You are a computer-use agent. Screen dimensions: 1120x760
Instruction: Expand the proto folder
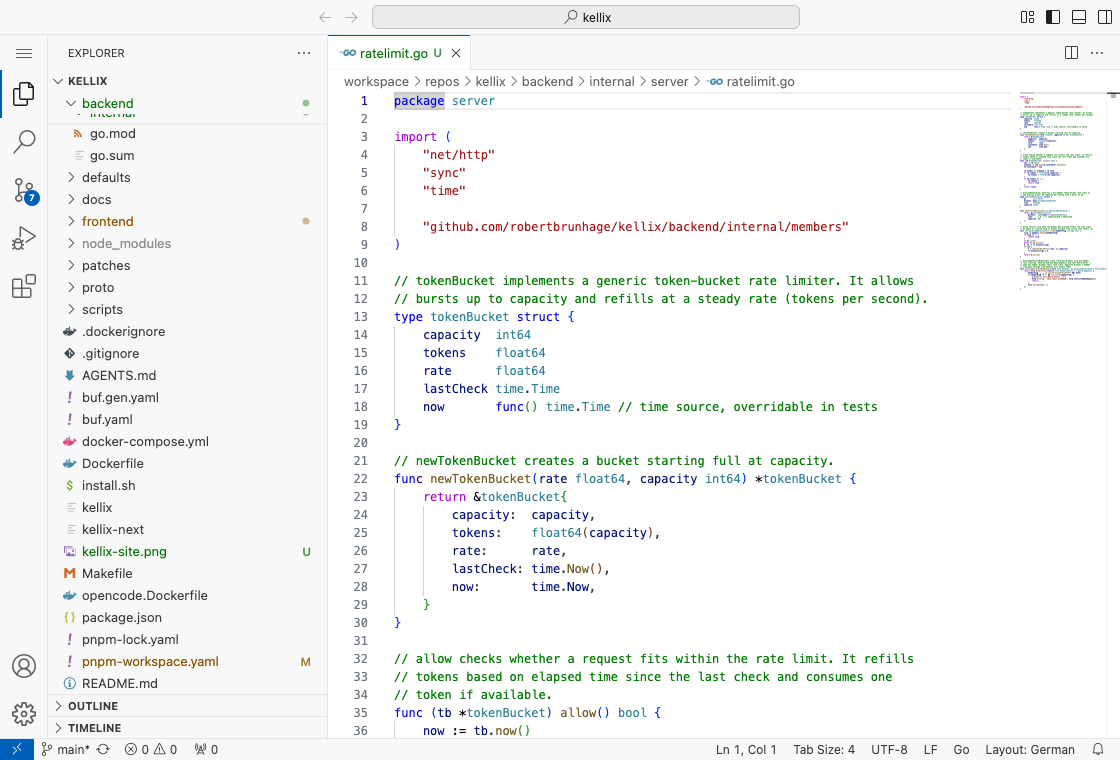[x=188, y=287]
